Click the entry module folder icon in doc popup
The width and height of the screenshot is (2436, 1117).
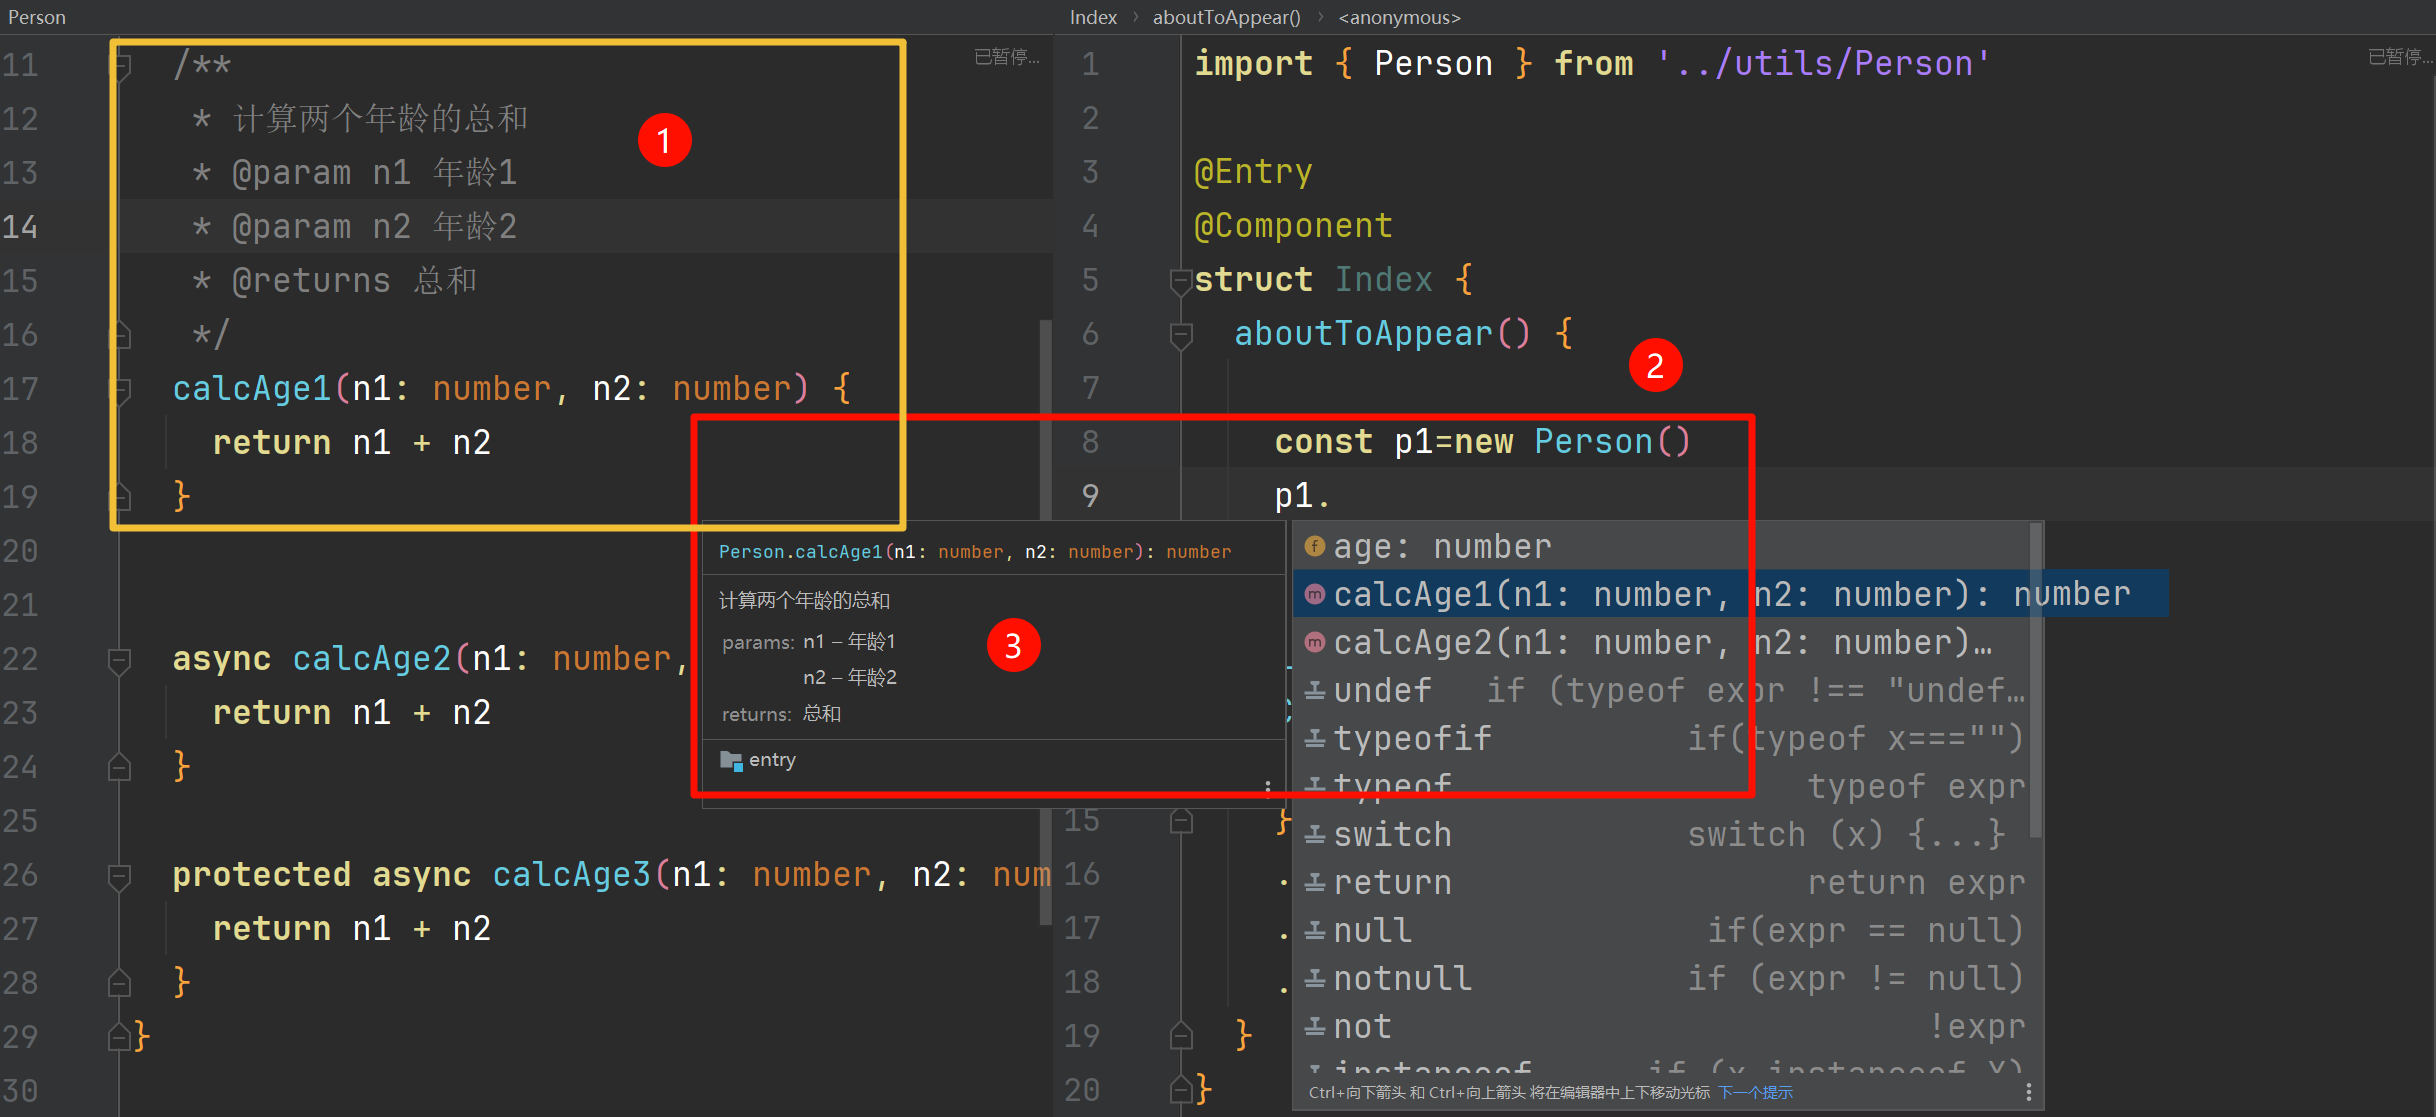[731, 760]
